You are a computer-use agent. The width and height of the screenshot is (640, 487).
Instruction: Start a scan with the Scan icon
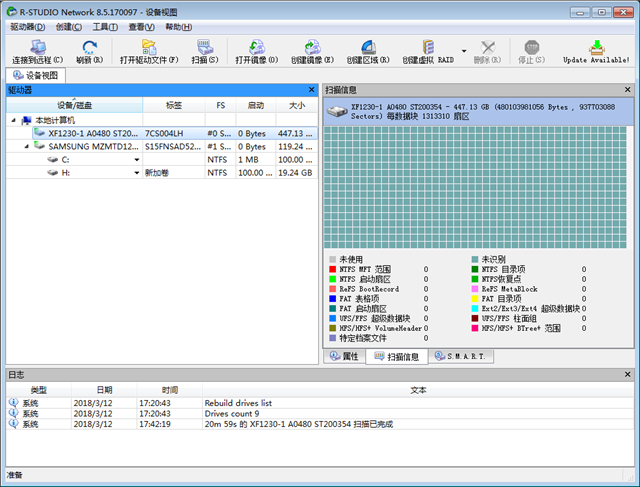(x=204, y=47)
